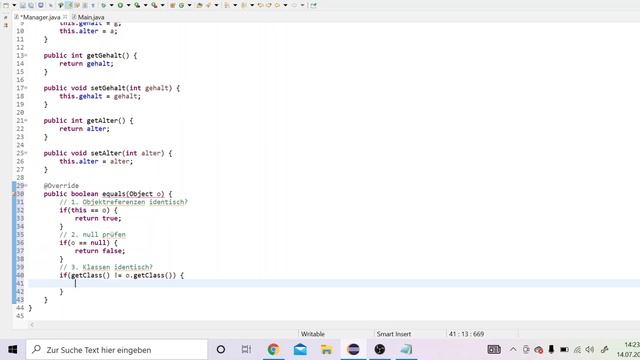Expand the Coverage dropdown arrow

click(145, 5)
